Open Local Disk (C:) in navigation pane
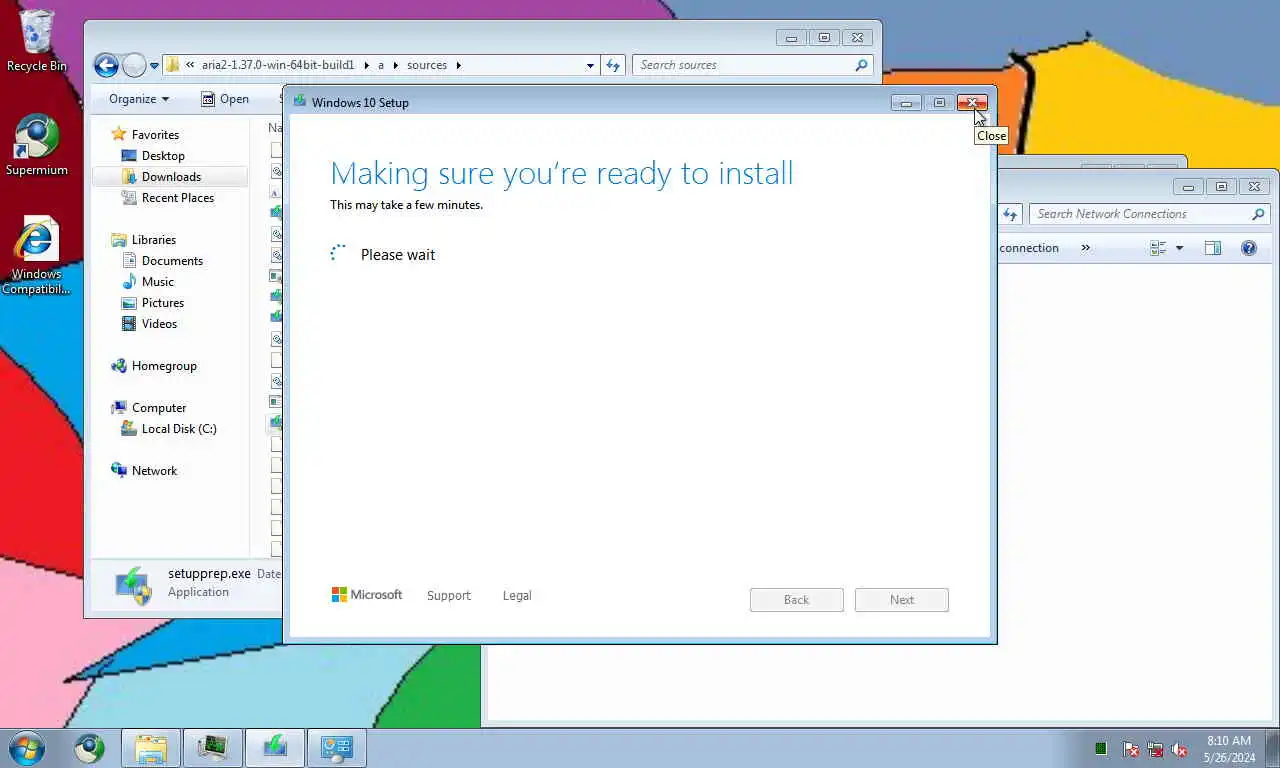 (179, 428)
